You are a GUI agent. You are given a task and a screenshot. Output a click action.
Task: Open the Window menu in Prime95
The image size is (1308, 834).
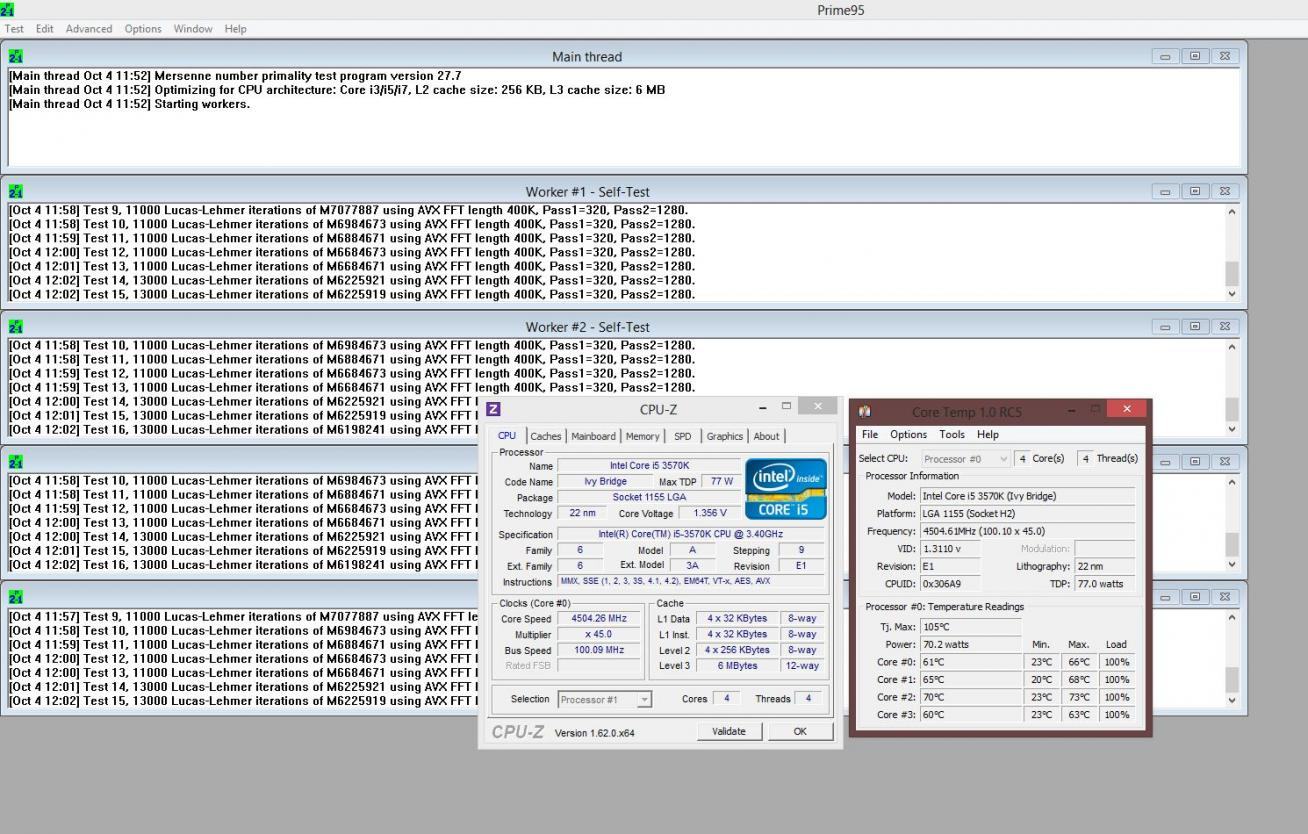click(x=193, y=29)
